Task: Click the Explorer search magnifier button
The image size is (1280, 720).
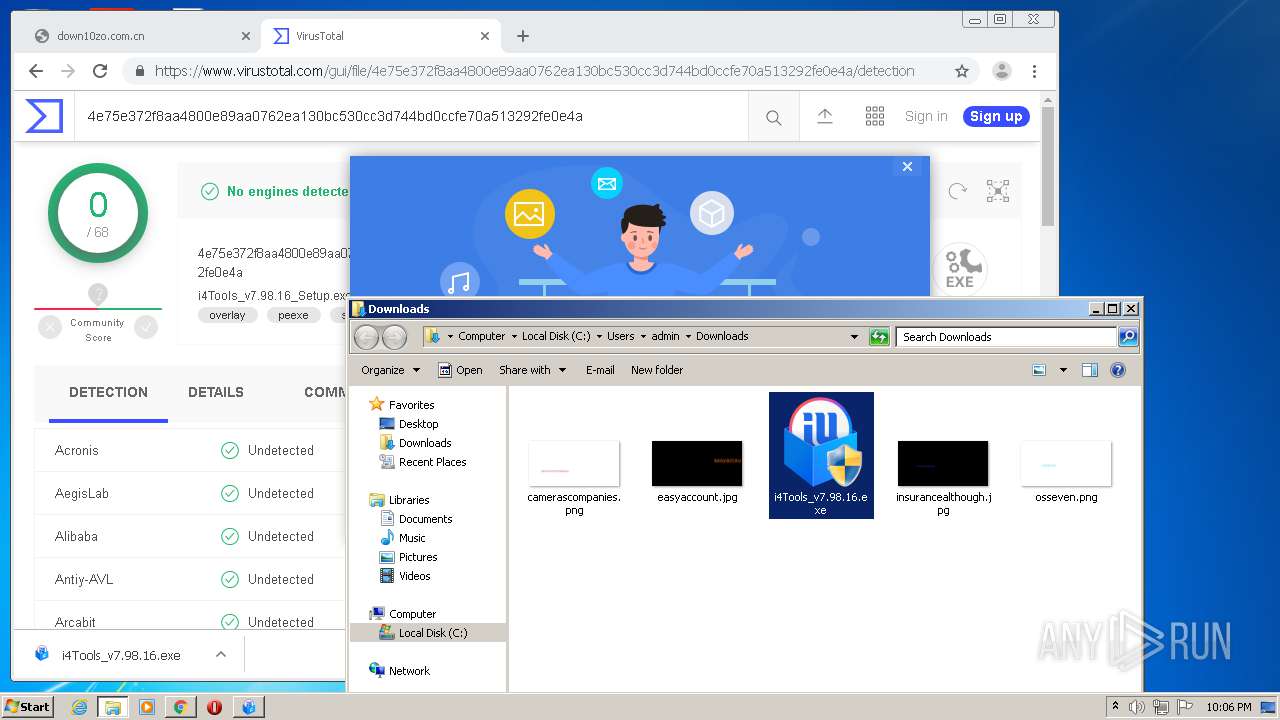Action: point(1128,337)
